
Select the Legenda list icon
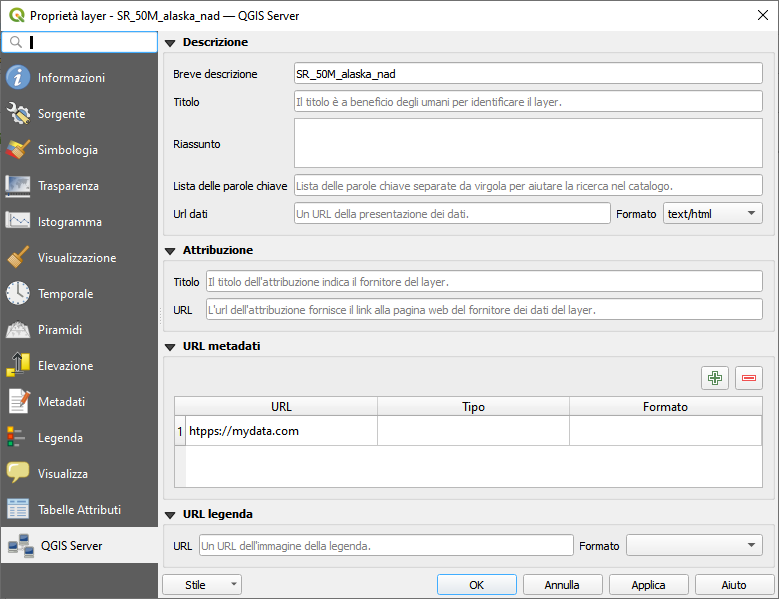click(18, 438)
